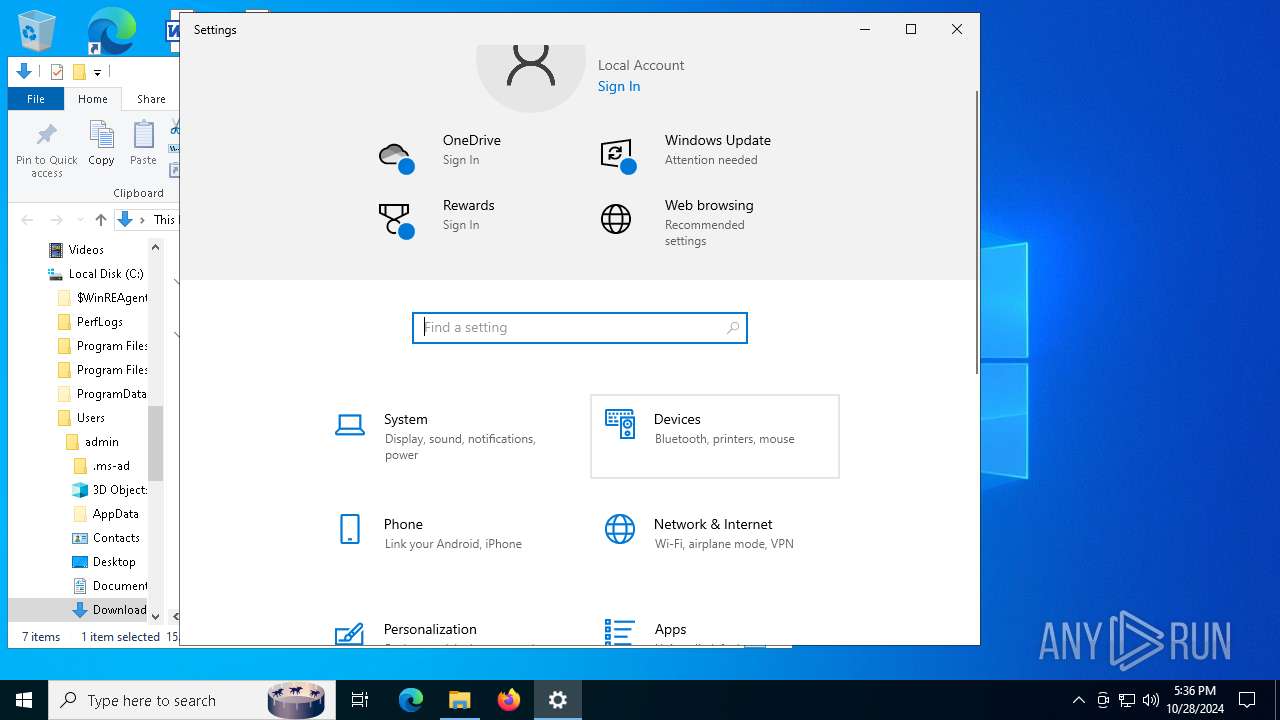The width and height of the screenshot is (1280, 720).
Task: Open System settings laptop icon
Action: (x=350, y=425)
